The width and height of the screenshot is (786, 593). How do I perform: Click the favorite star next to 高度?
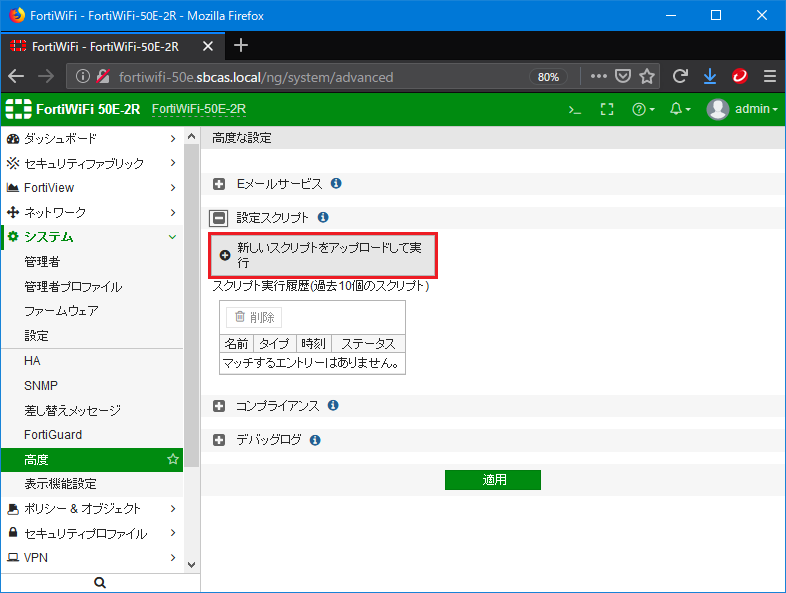tap(173, 459)
